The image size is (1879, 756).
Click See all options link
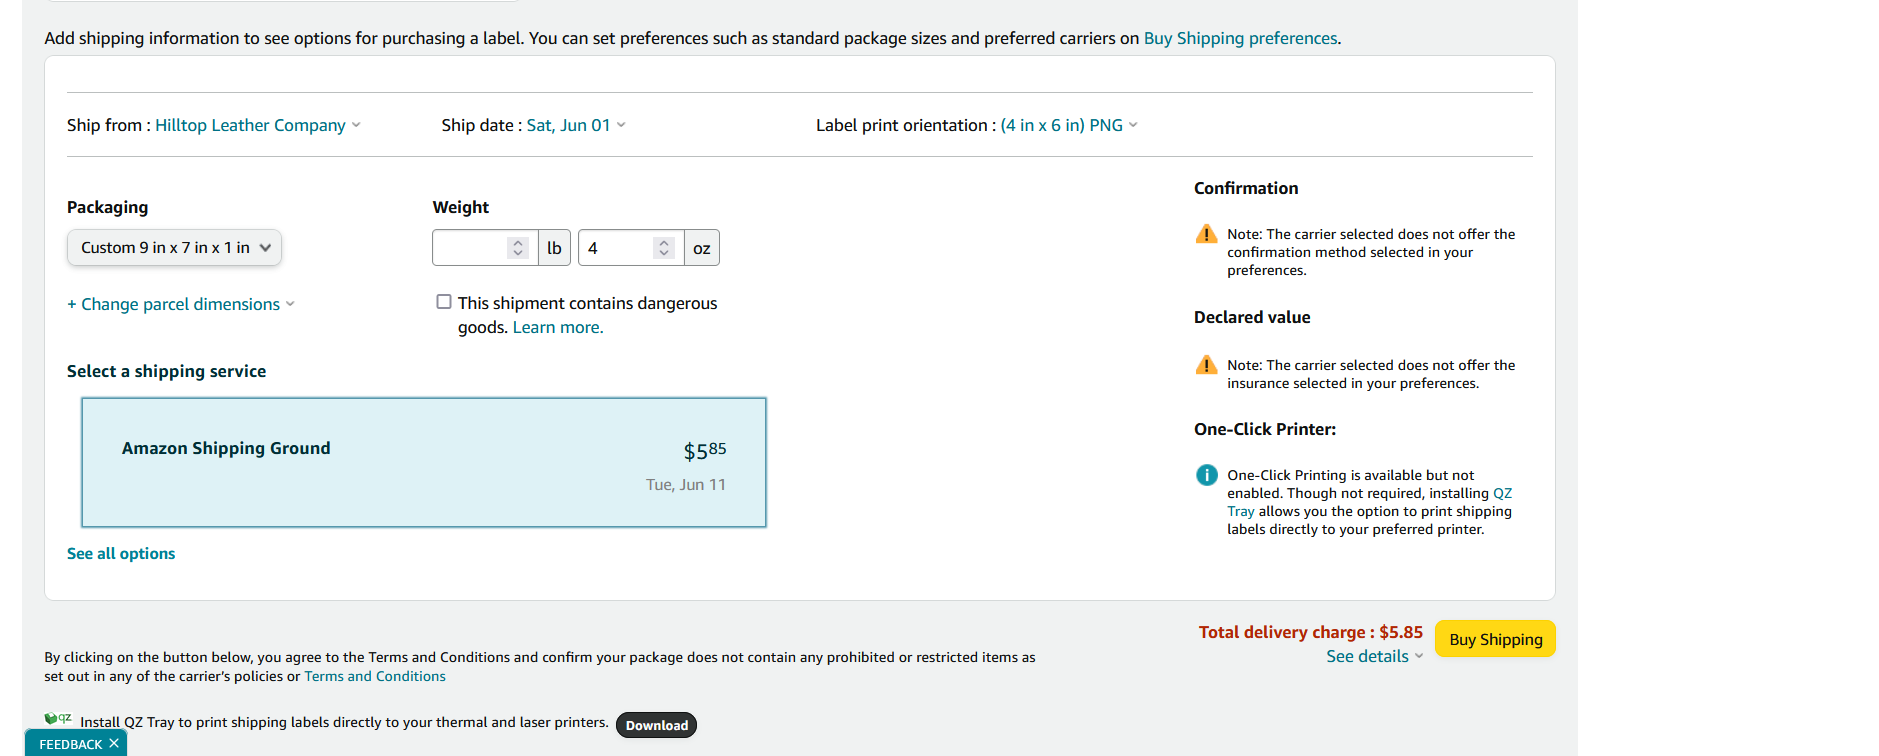tap(121, 553)
